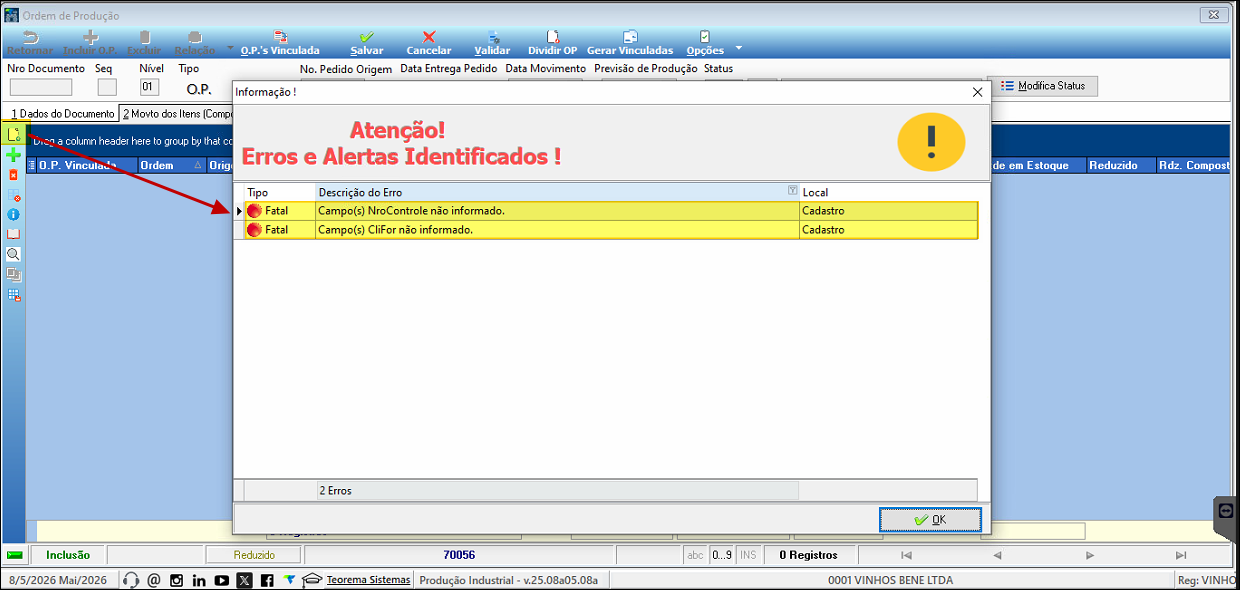1240x590 pixels.
Task: Click 0001 VINHOS BENE LTDA in footer
Action: [890, 580]
